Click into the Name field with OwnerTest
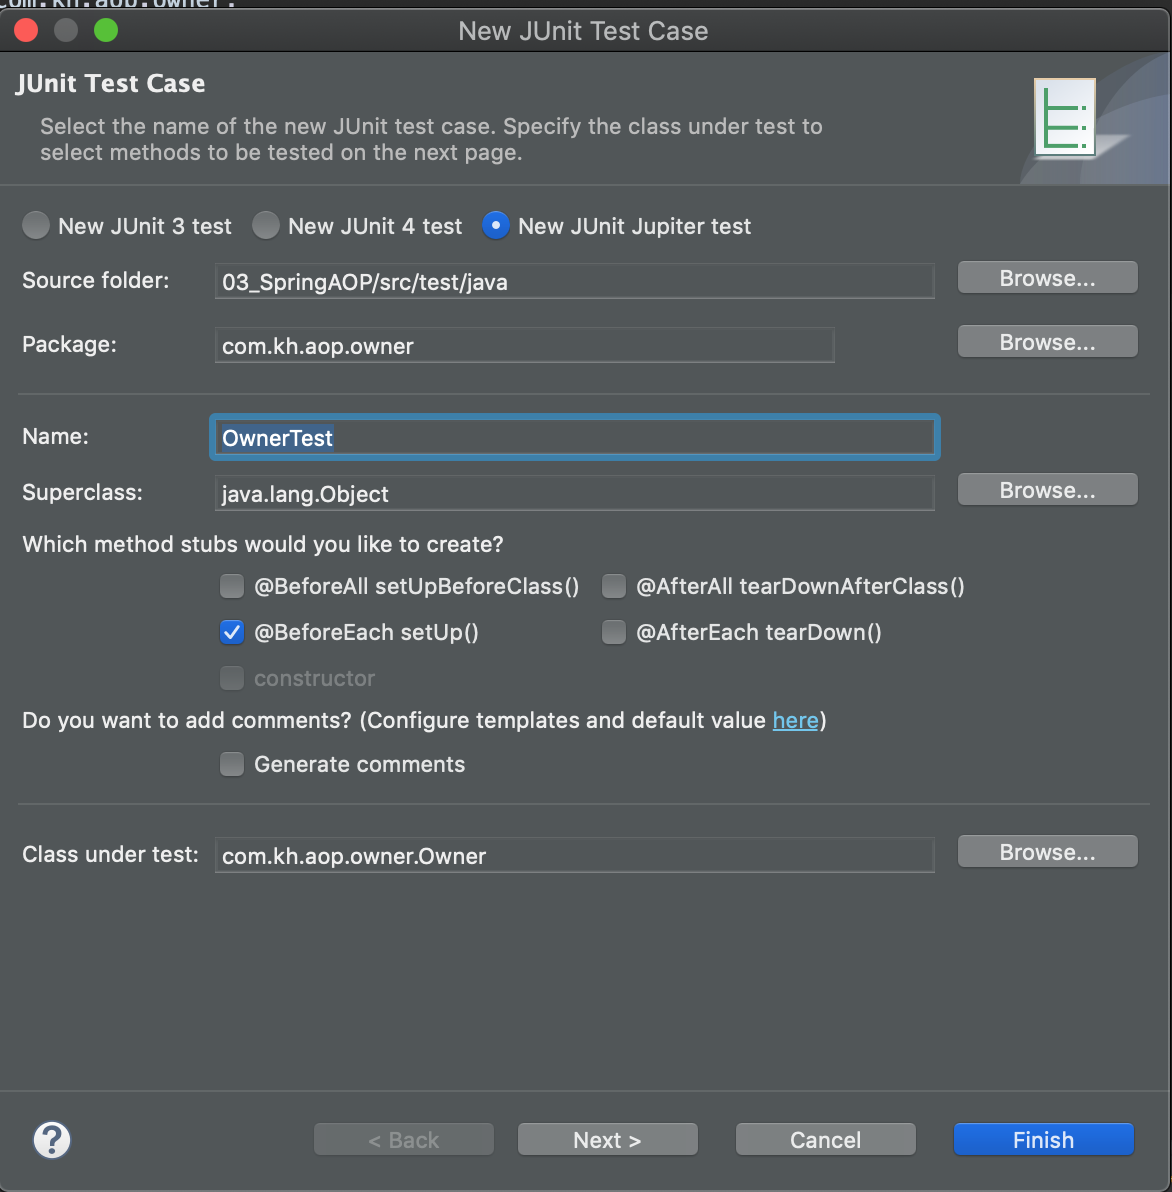1172x1192 pixels. 575,437
